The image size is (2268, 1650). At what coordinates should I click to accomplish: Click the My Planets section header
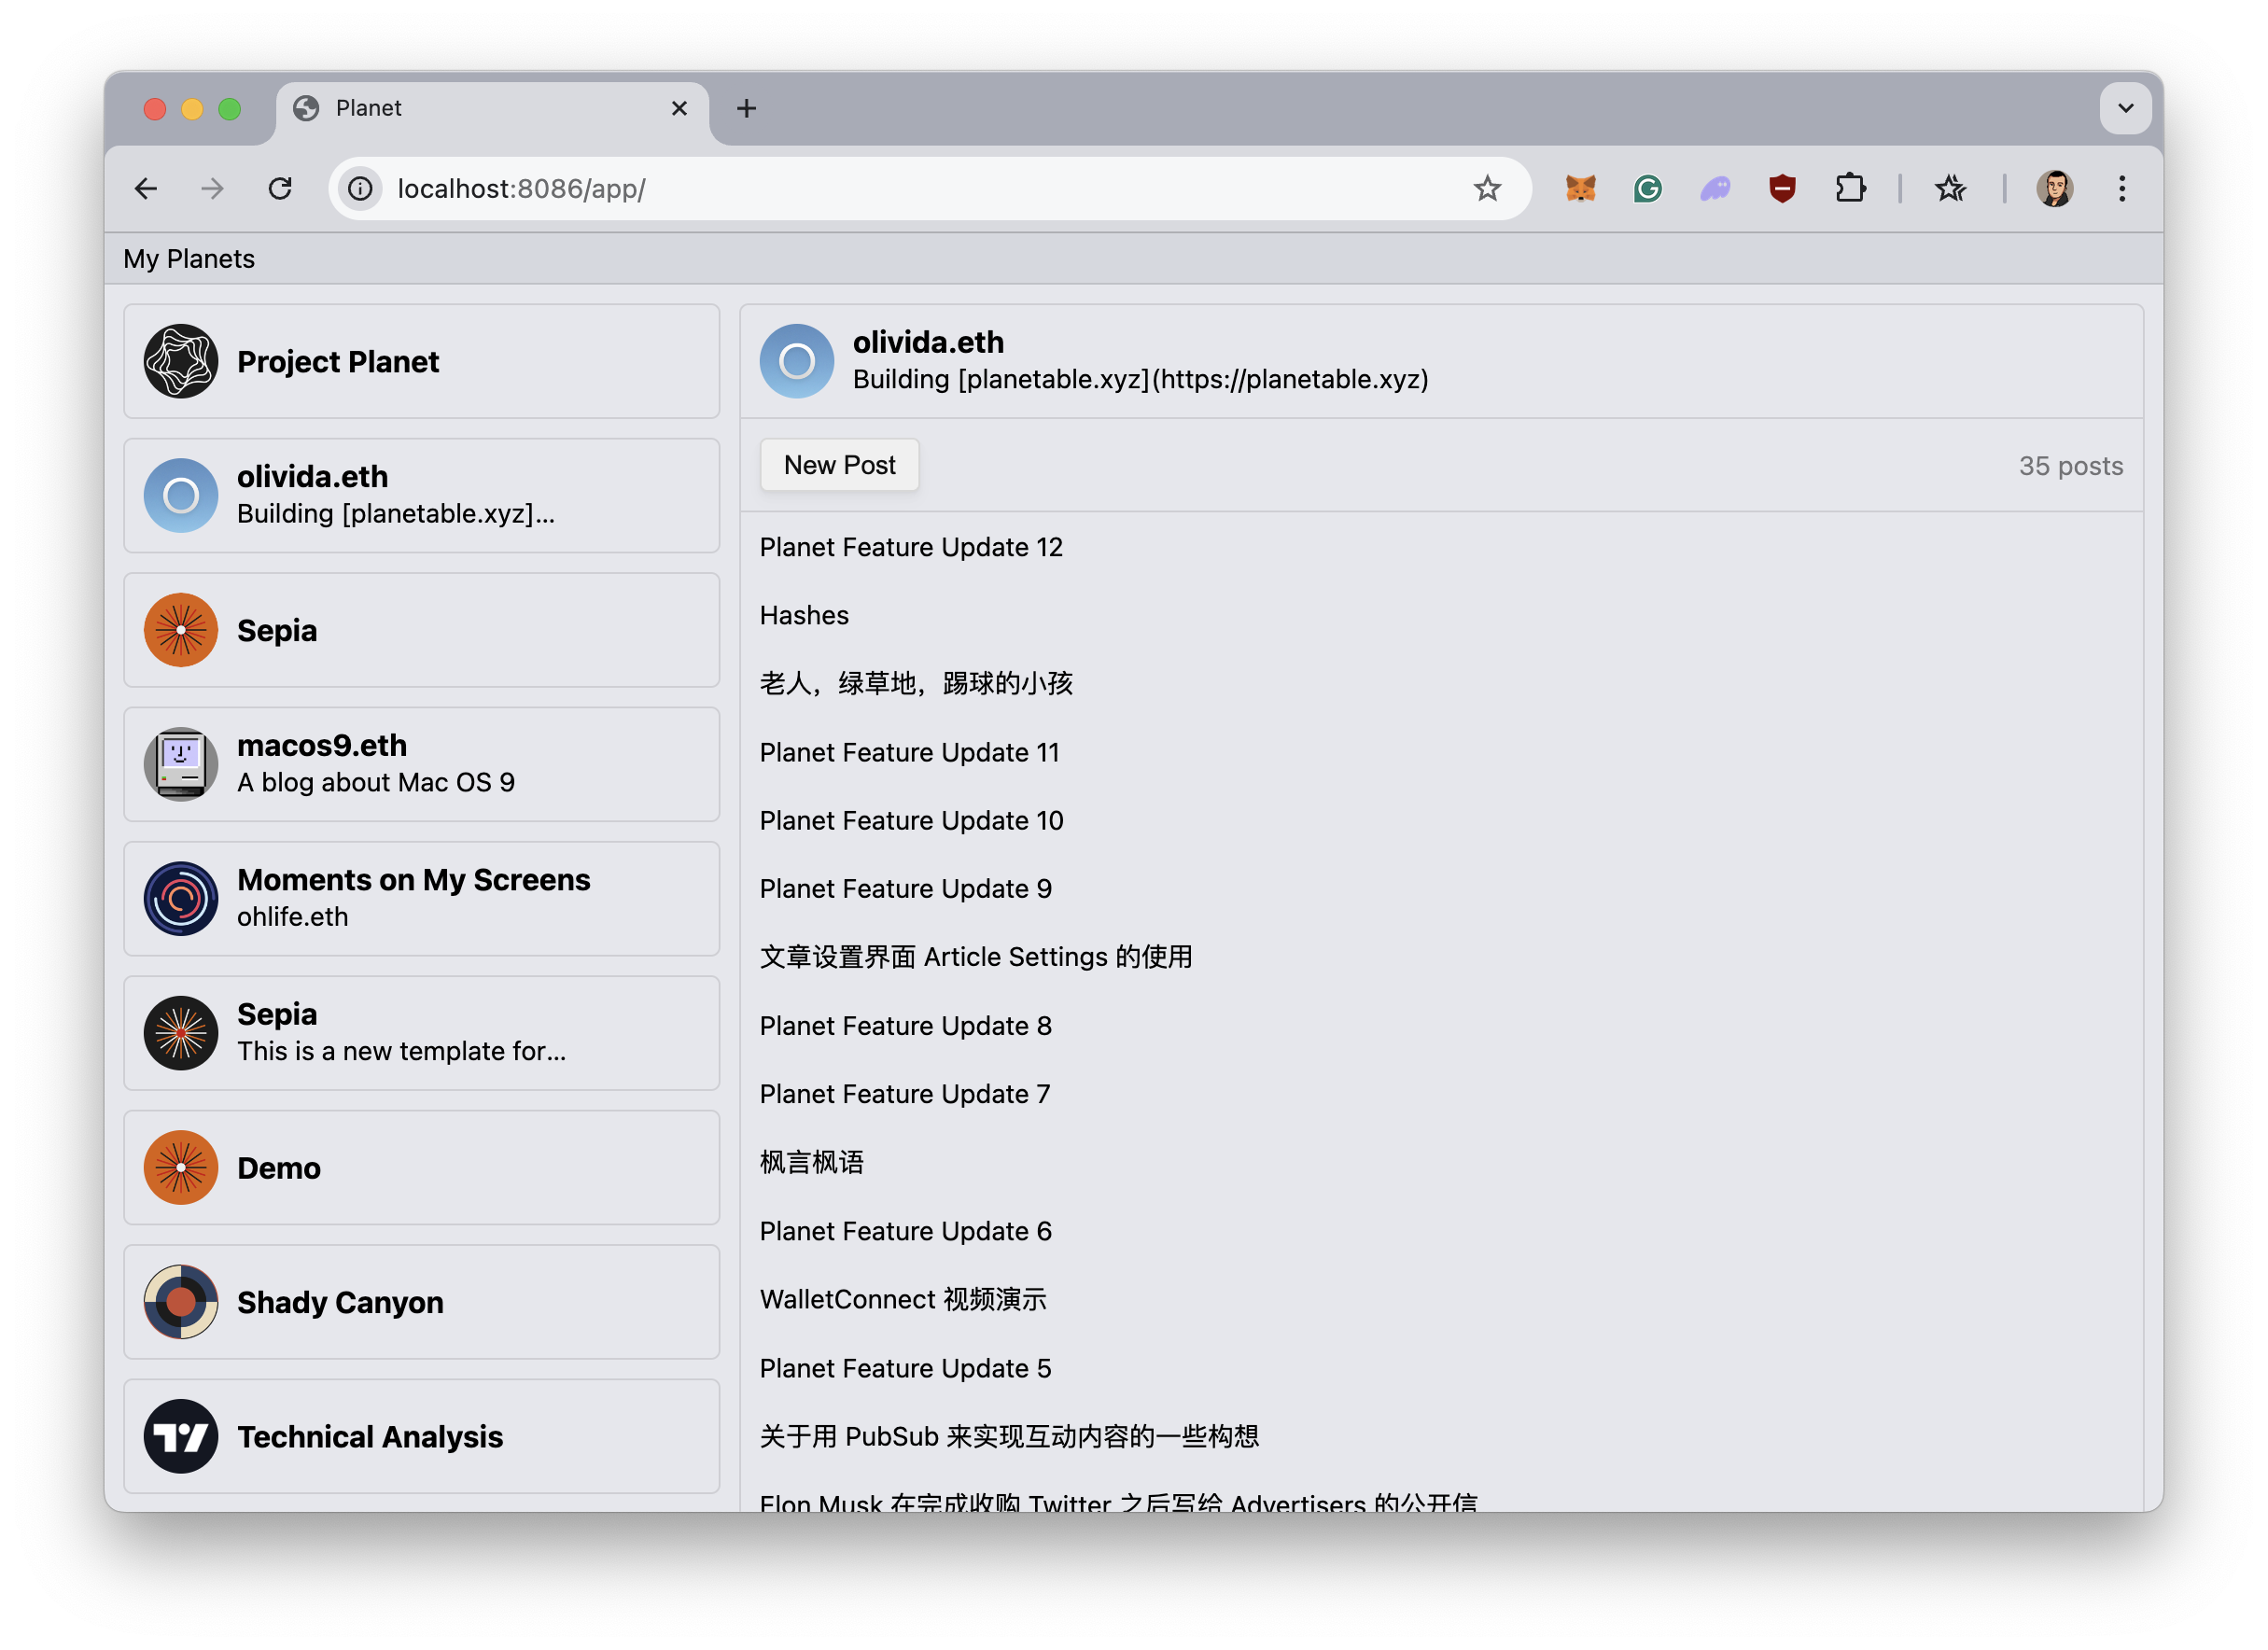(x=189, y=259)
